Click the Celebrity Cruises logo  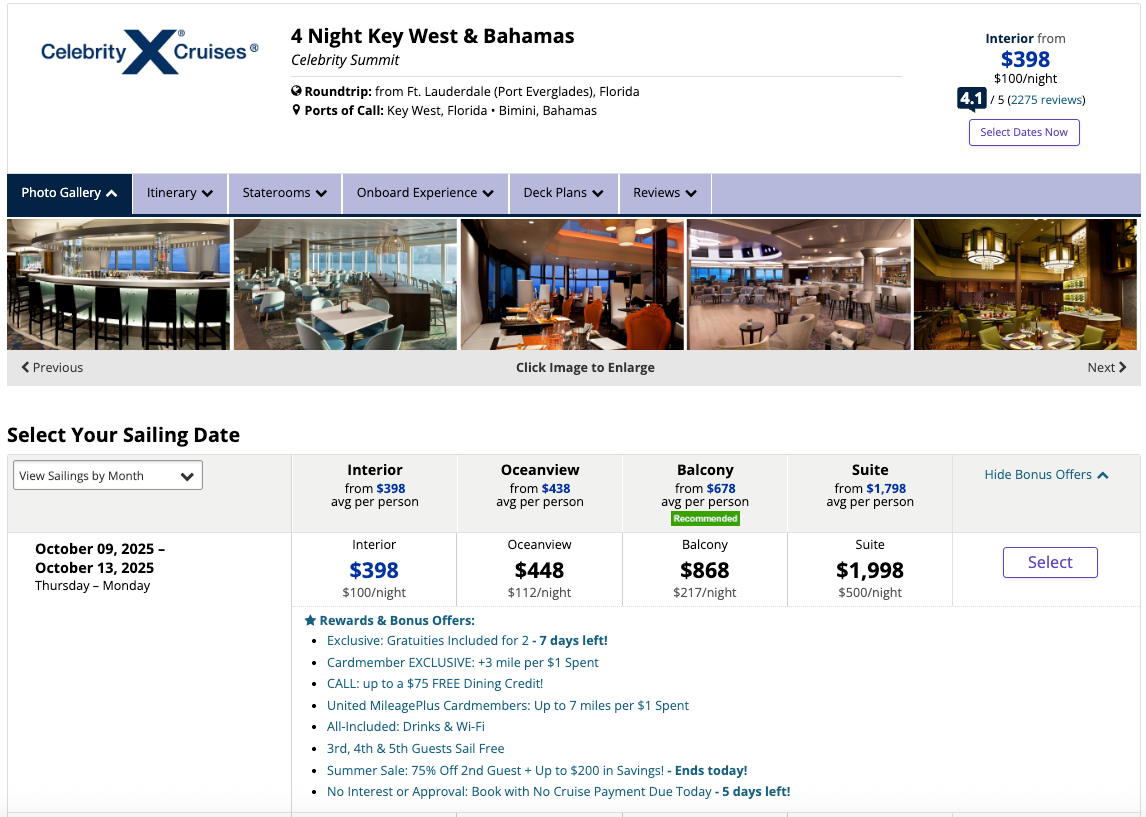tap(150, 52)
